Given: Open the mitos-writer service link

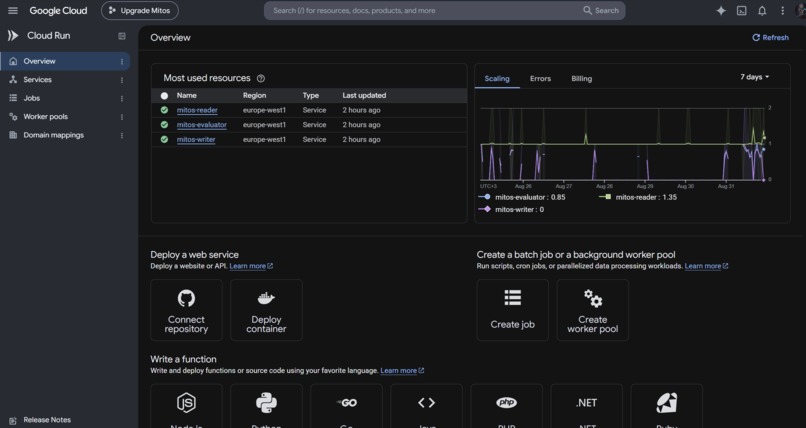Looking at the screenshot, I should (196, 139).
